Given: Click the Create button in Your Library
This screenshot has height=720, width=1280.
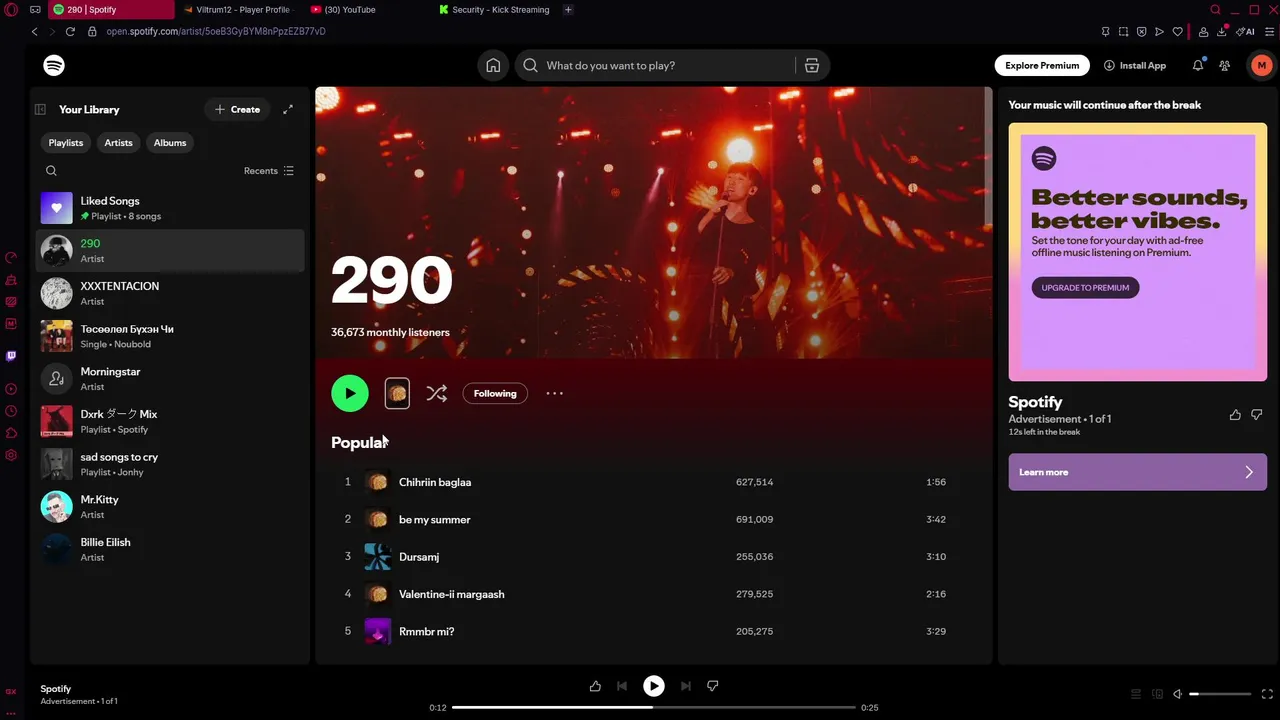Looking at the screenshot, I should click(x=237, y=109).
